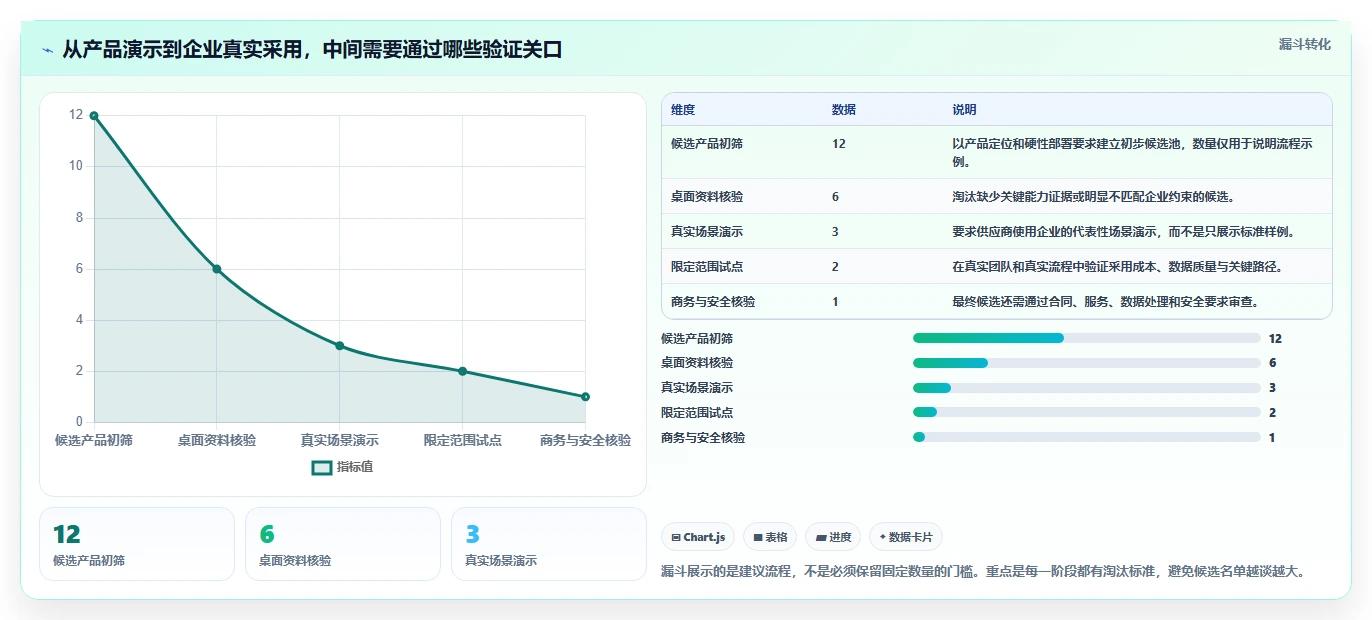
Task: Click the description starting 在真实团队和真实流程
Action: 1117,267
